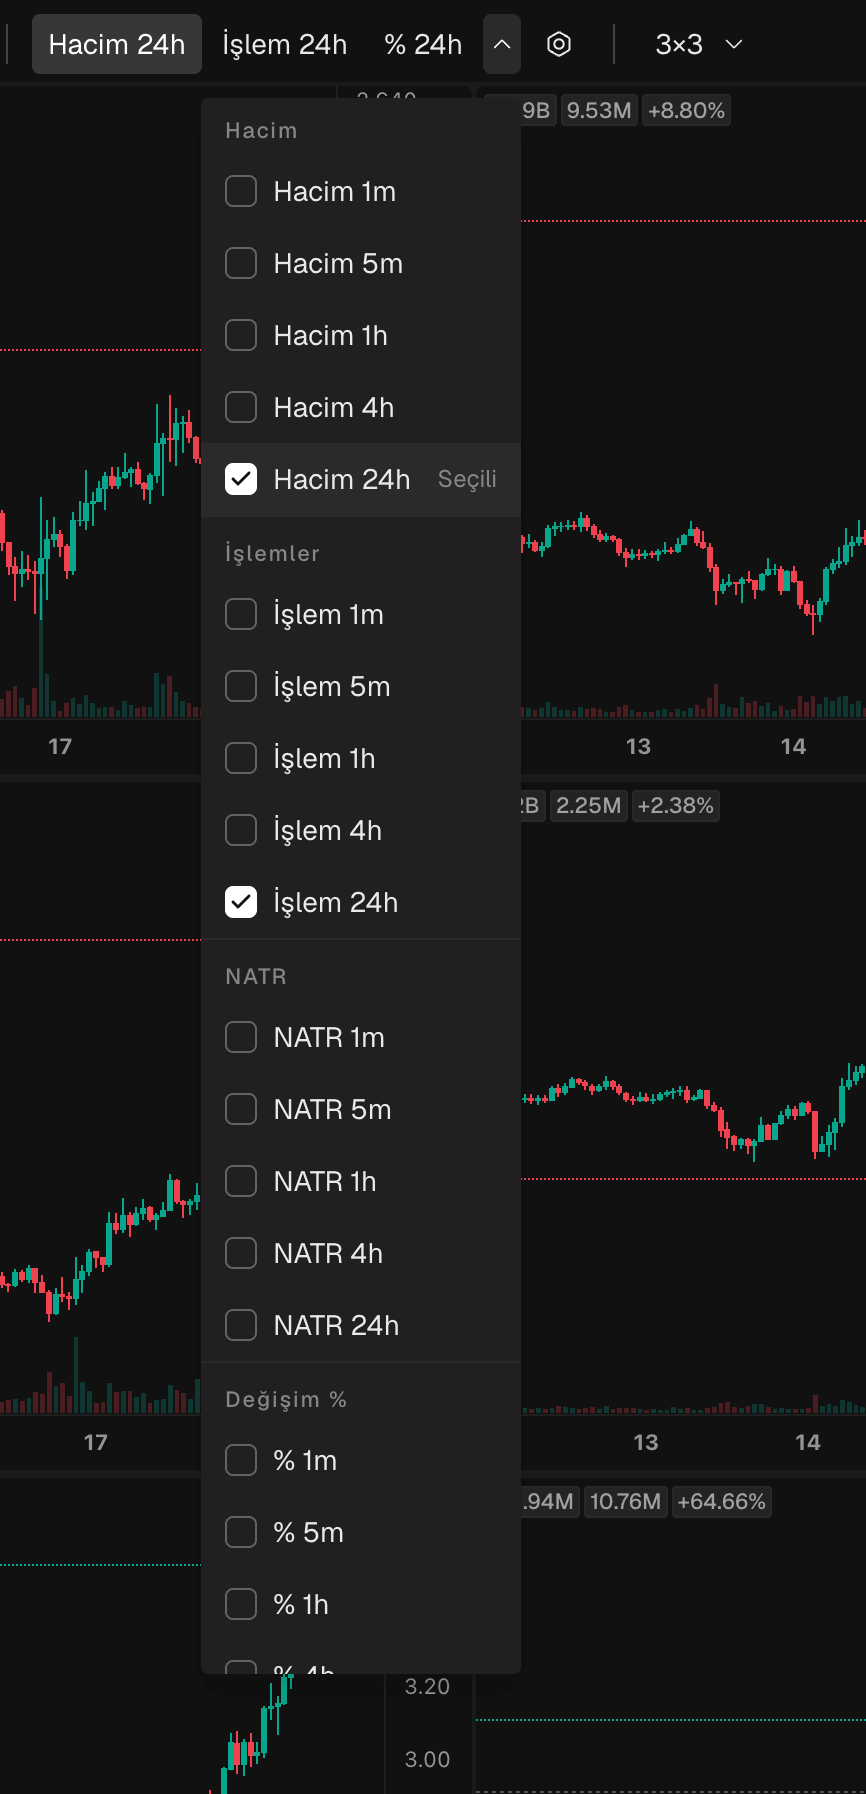Toggle the İşlem 5m checkbox
Image resolution: width=866 pixels, height=1794 pixels.
[x=241, y=686]
